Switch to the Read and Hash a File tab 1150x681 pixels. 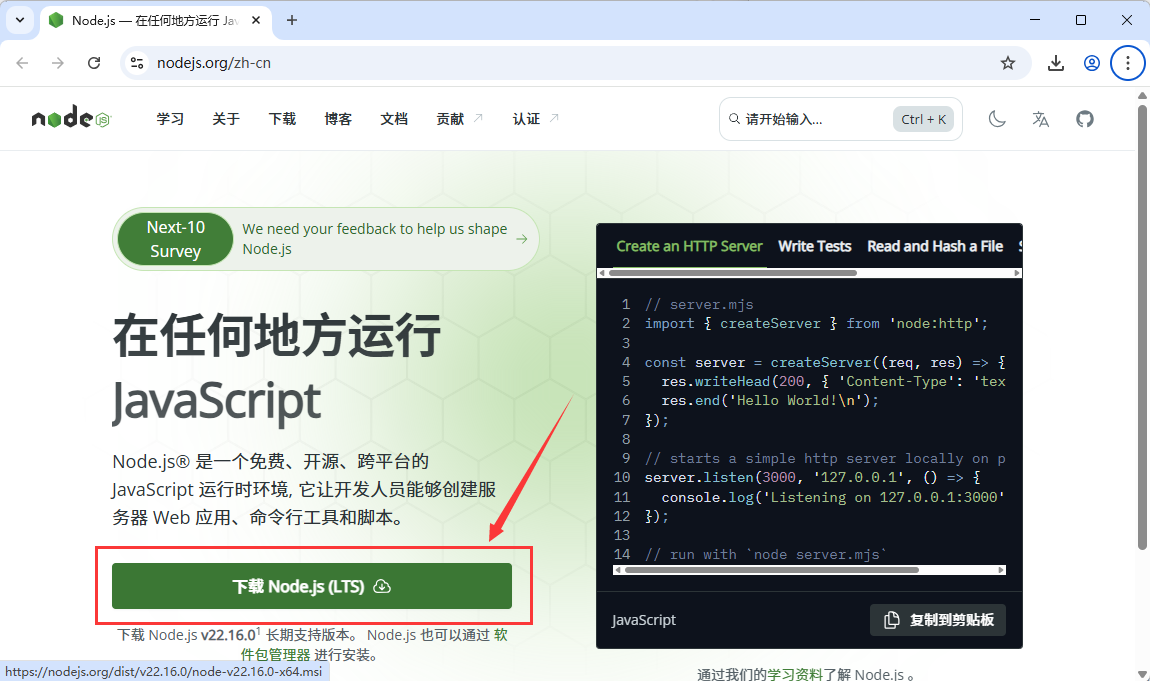[x=935, y=246]
